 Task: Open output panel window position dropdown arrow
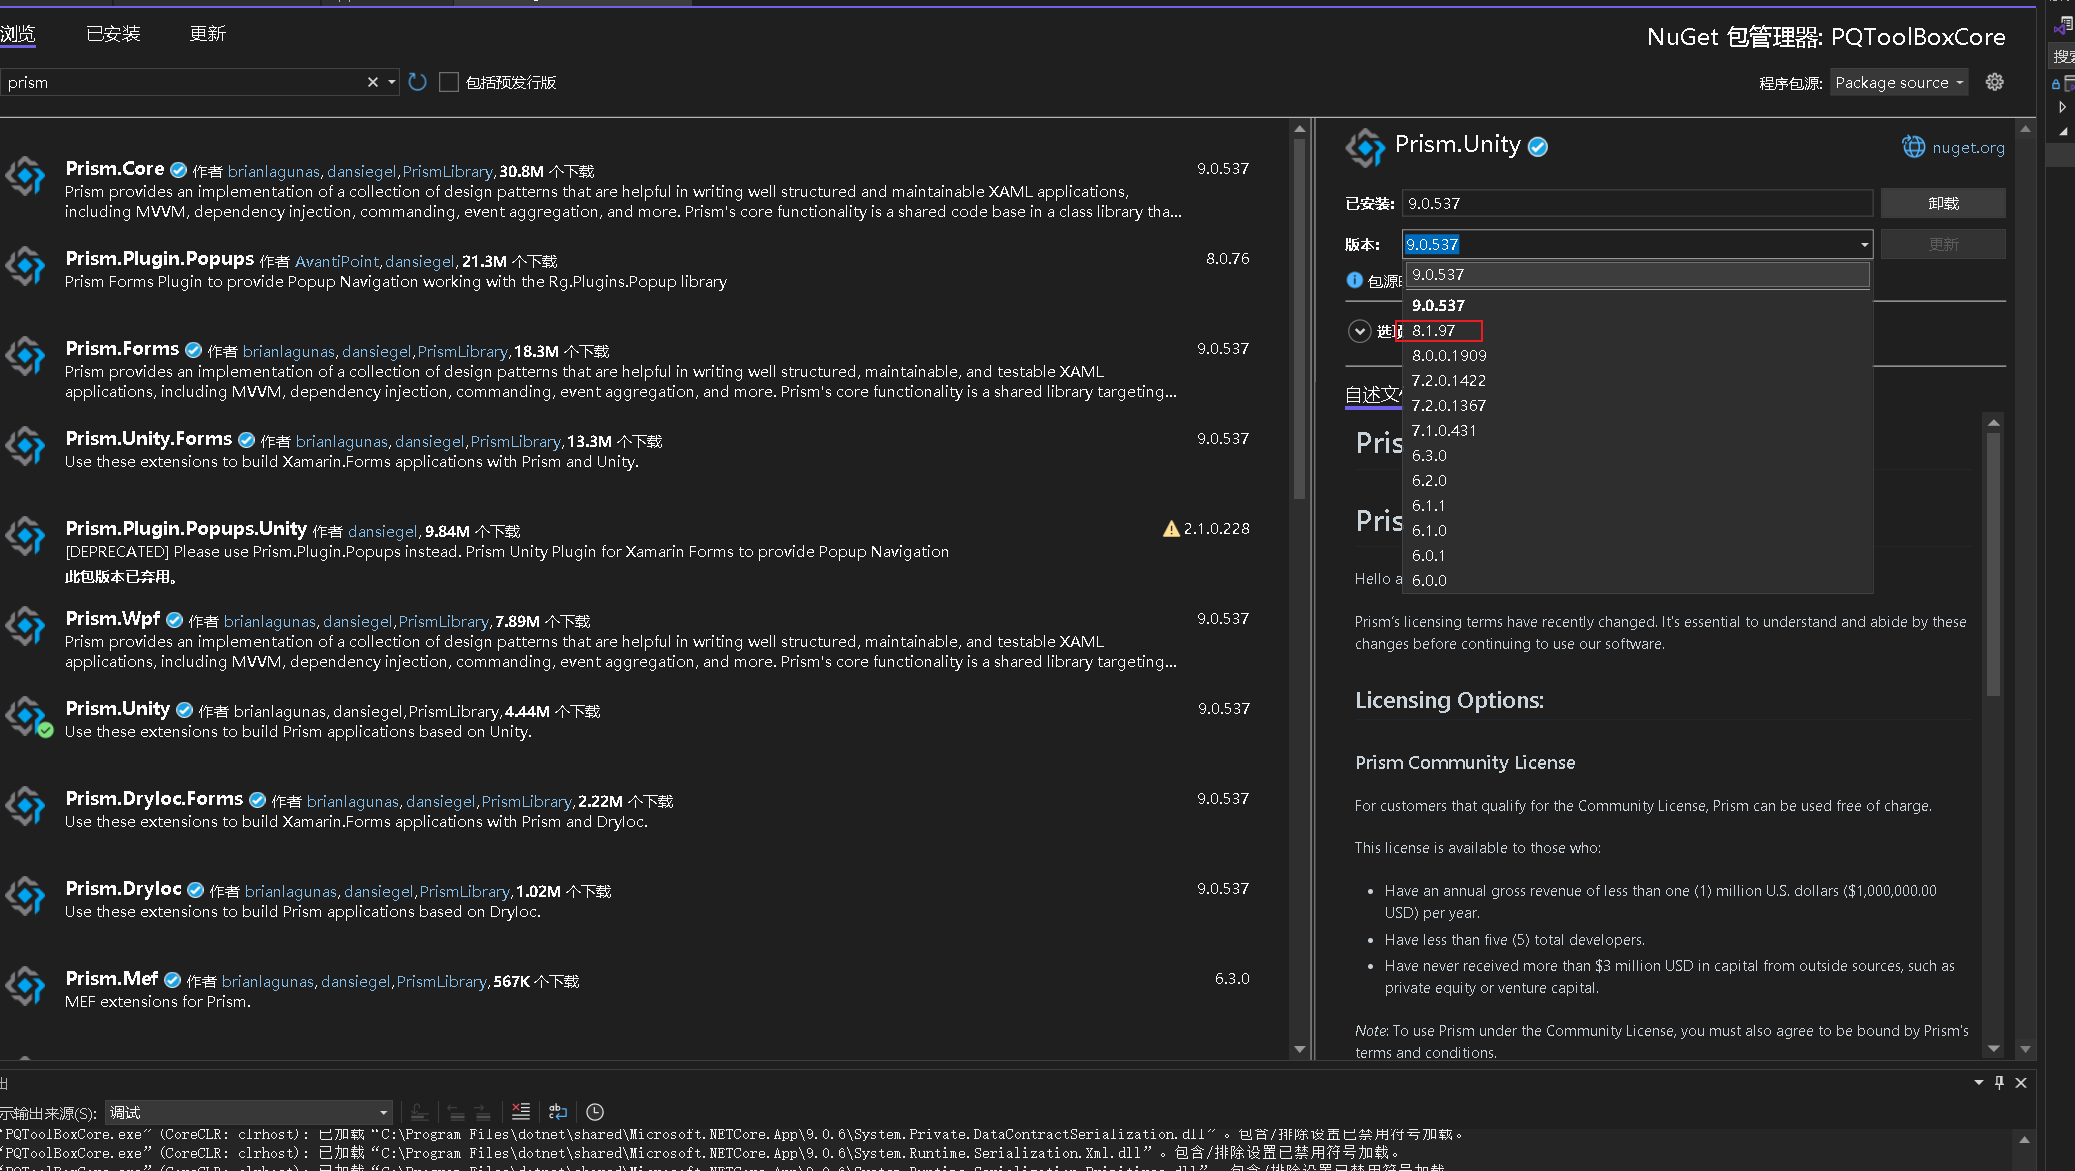(1978, 1083)
